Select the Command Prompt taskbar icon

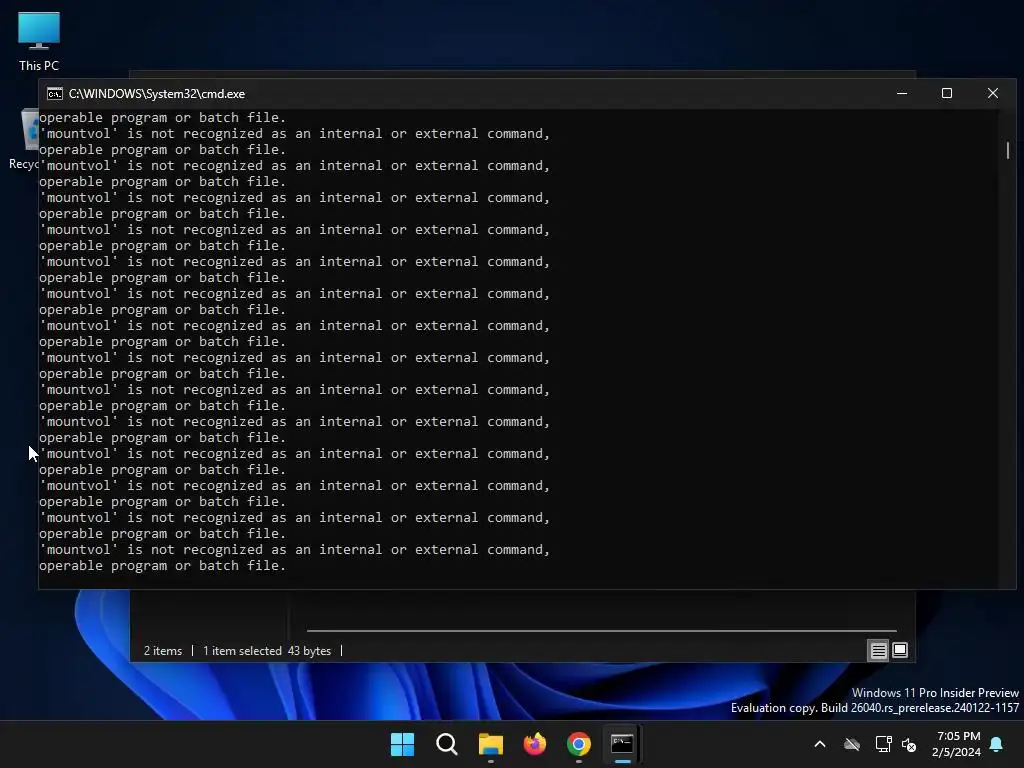(x=622, y=744)
